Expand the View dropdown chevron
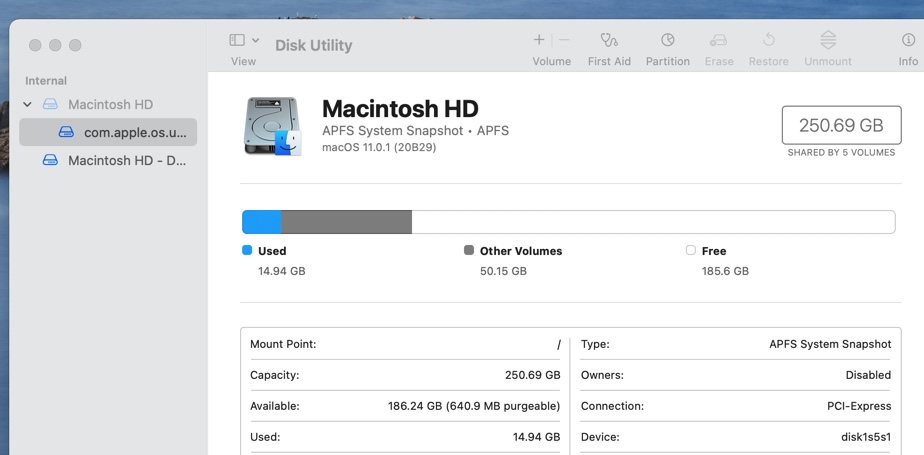The image size is (924, 455). [255, 40]
